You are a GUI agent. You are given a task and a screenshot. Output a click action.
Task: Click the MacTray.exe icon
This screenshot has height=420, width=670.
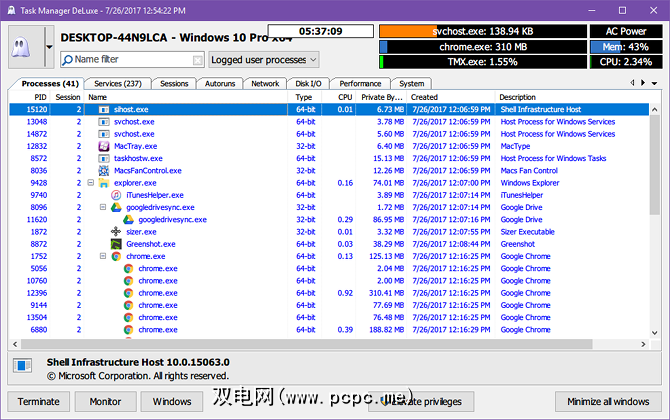(104, 146)
